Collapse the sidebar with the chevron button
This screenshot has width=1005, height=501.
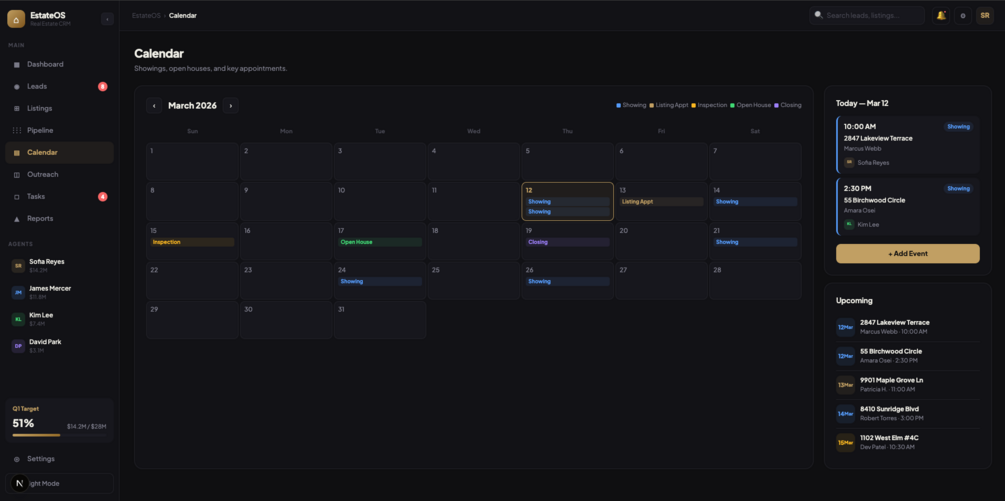tap(107, 19)
